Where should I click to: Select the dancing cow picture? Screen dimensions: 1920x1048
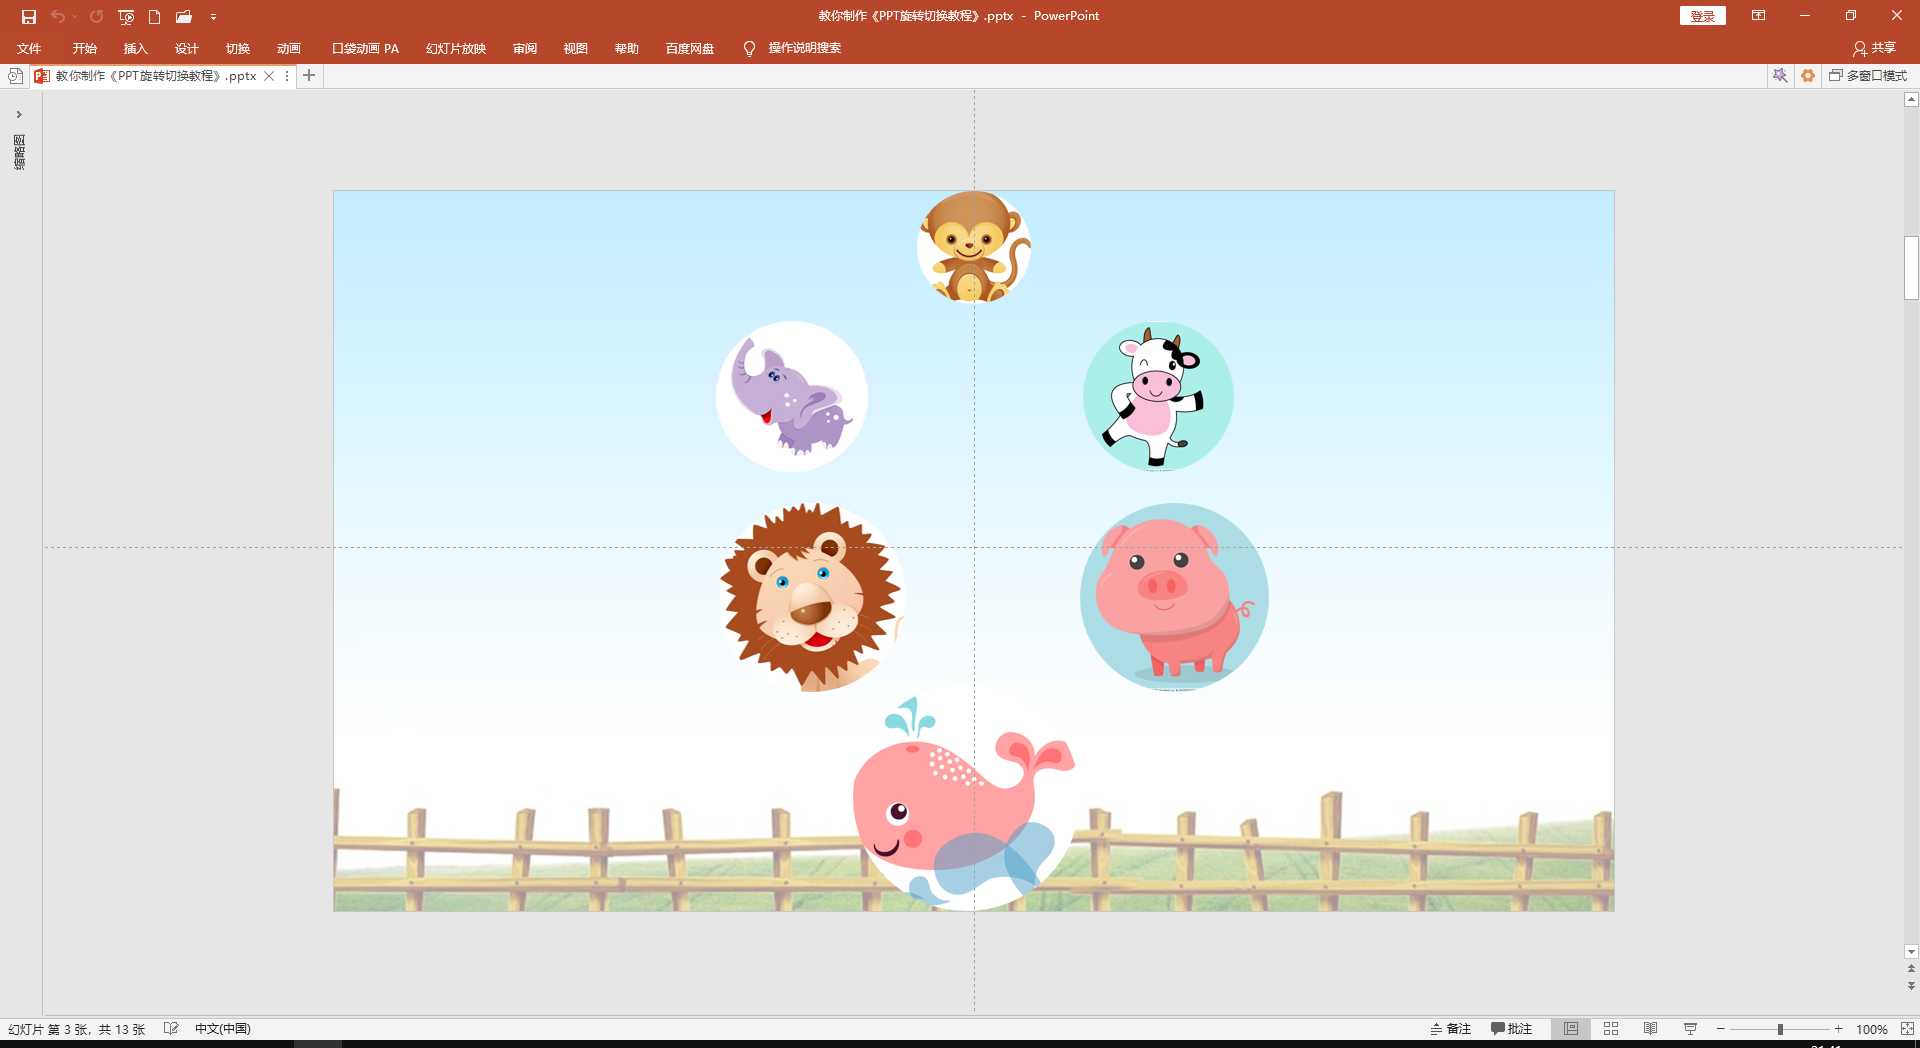(1158, 396)
